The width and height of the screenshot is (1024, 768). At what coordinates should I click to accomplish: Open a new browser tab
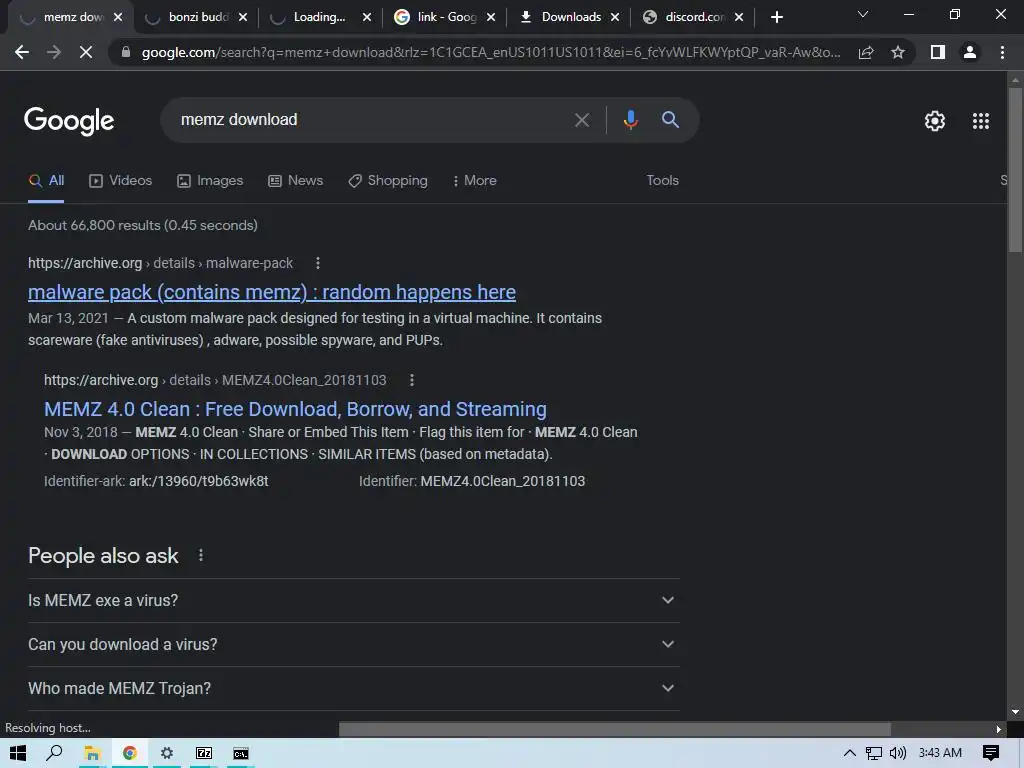(776, 17)
